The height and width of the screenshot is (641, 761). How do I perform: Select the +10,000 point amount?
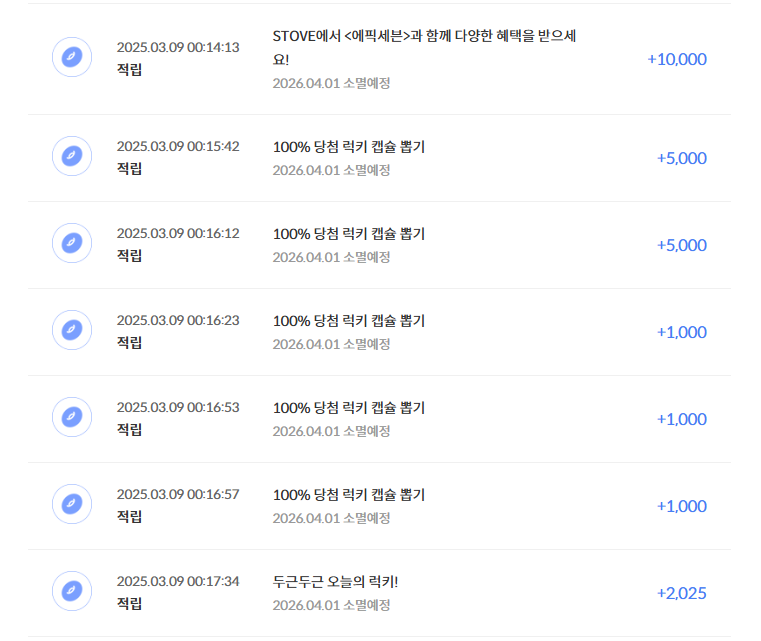tap(677, 59)
